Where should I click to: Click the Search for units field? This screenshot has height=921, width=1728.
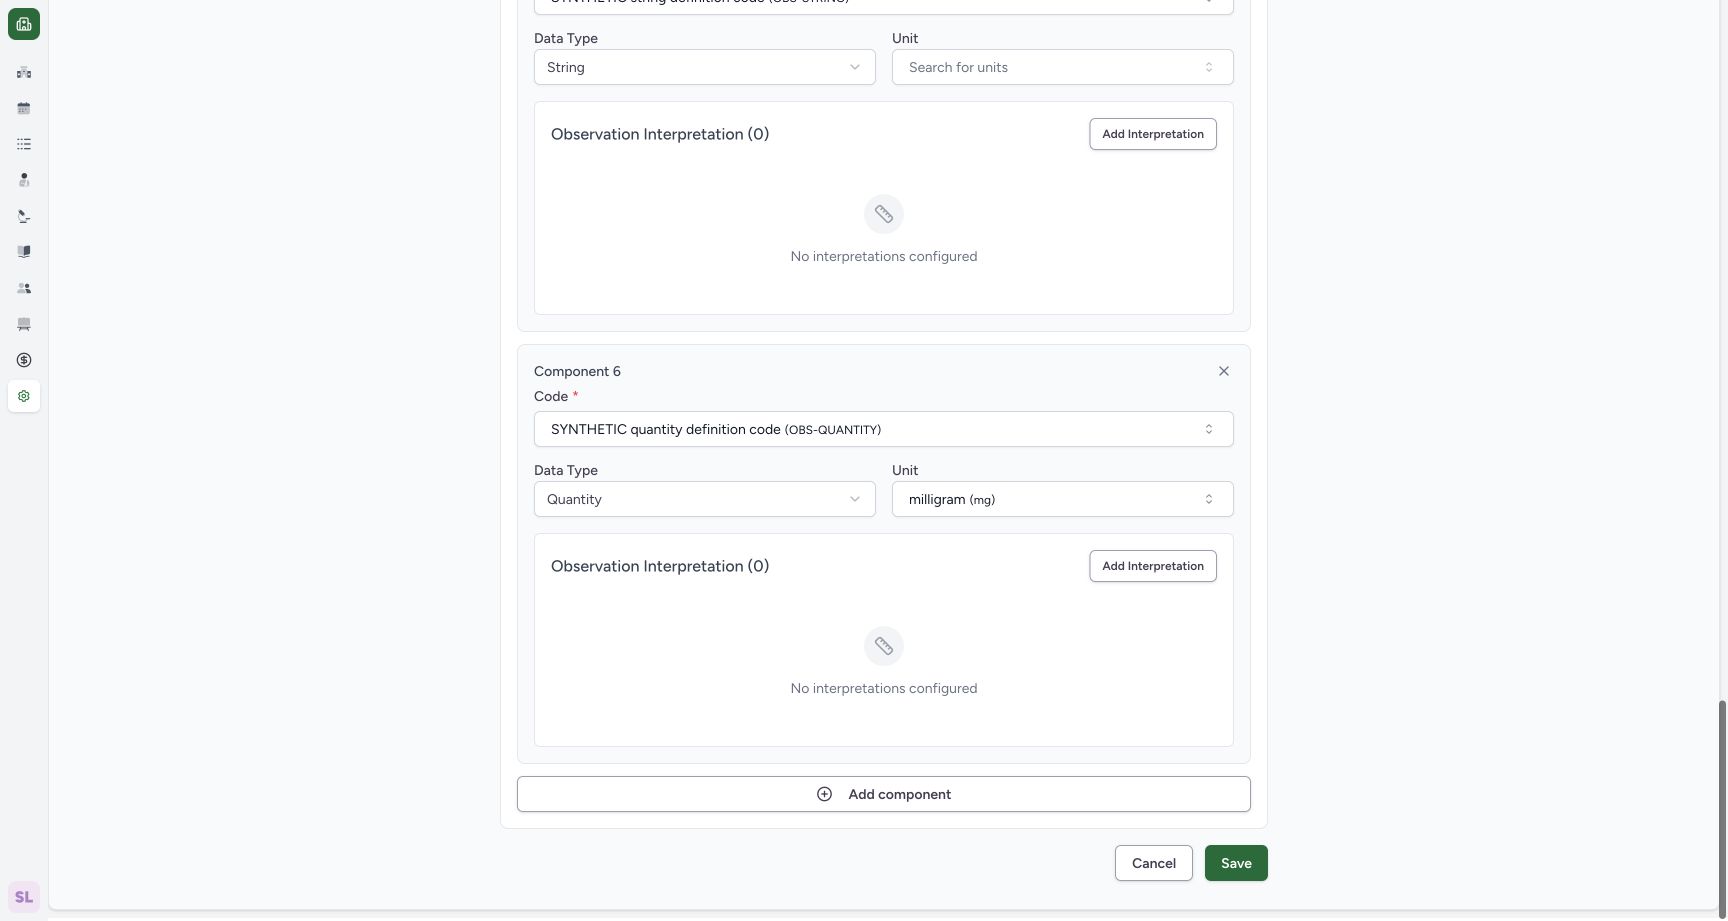[1063, 67]
